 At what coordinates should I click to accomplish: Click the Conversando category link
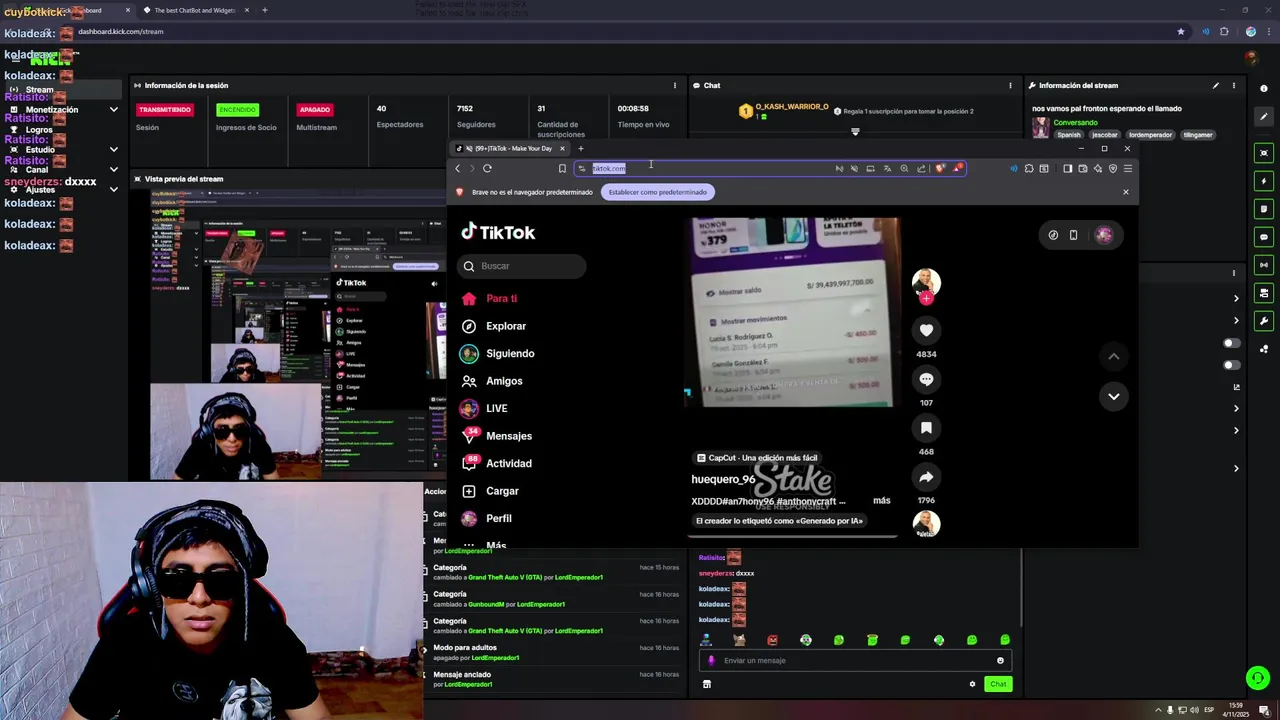[1075, 122]
